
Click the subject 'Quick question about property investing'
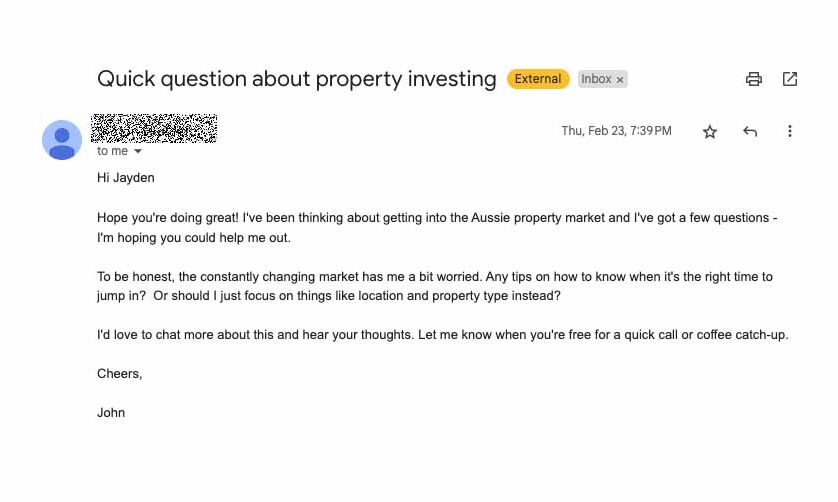pos(297,79)
